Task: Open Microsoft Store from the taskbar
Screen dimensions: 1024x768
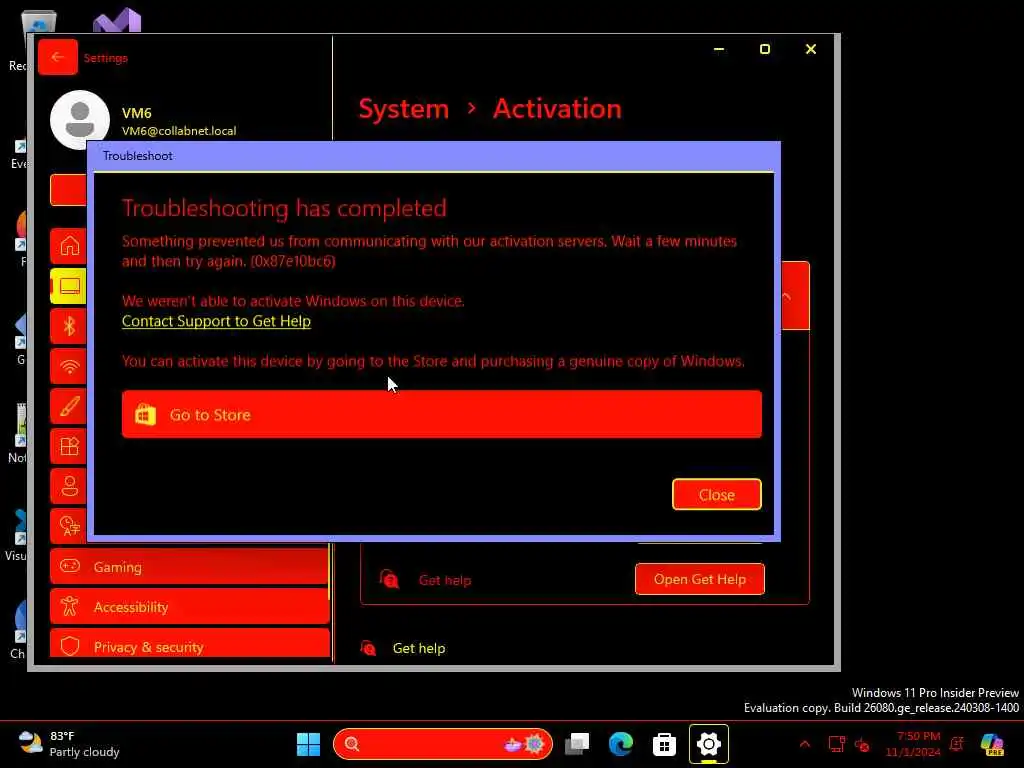Action: click(x=664, y=744)
